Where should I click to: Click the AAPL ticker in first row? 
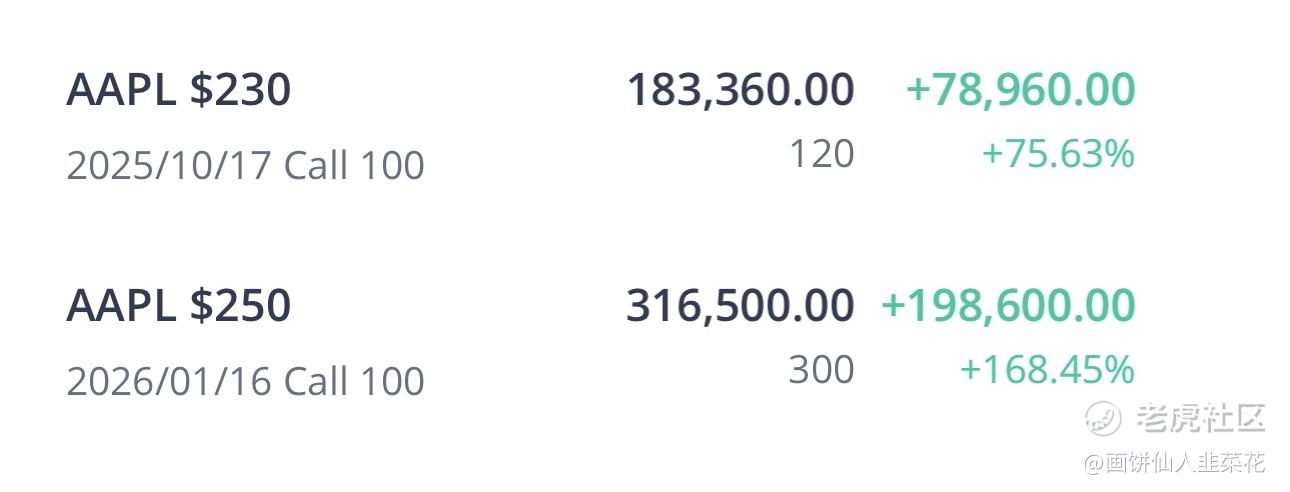121,90
